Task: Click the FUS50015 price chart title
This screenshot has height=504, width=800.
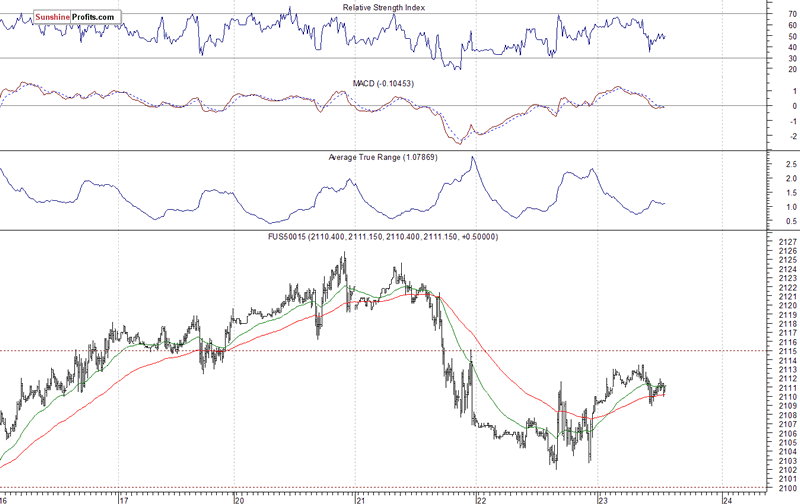Action: tap(383, 237)
